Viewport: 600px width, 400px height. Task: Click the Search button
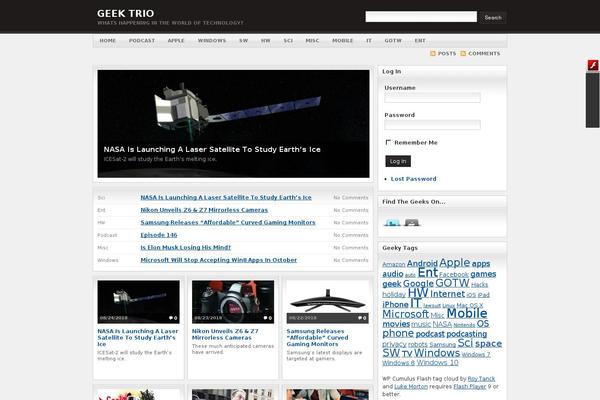point(493,17)
